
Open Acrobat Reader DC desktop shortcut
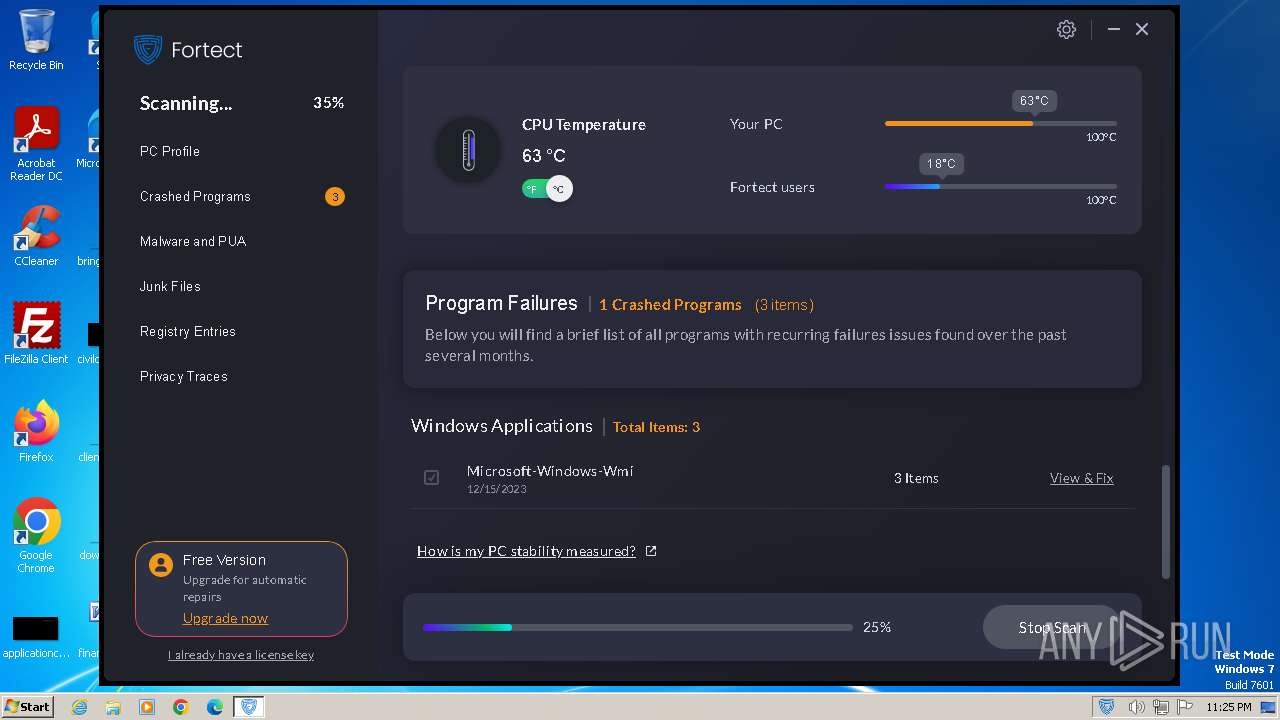coord(36,144)
